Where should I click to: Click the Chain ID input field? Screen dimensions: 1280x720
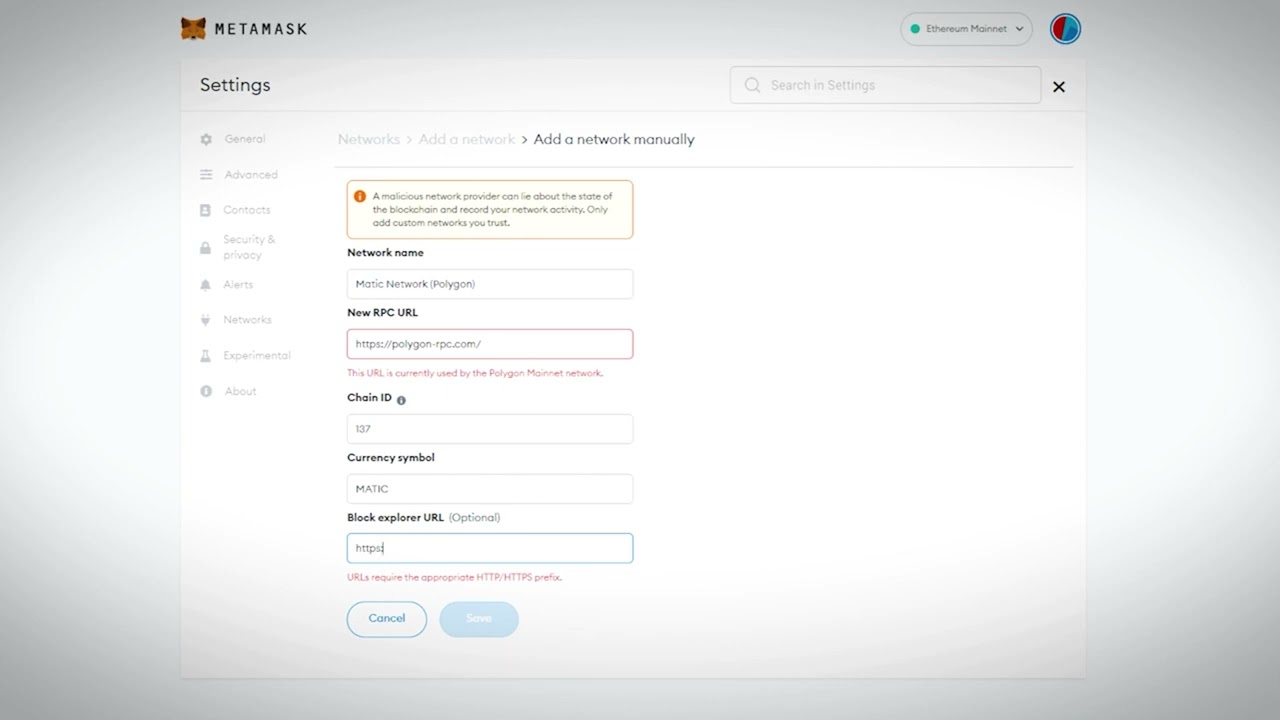490,429
